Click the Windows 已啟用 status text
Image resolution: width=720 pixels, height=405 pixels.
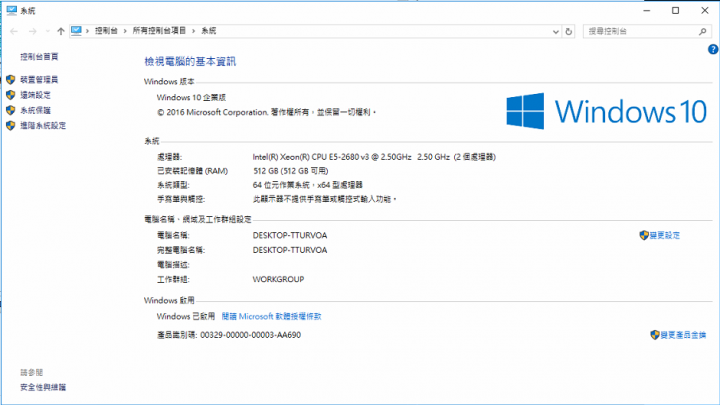(186, 316)
